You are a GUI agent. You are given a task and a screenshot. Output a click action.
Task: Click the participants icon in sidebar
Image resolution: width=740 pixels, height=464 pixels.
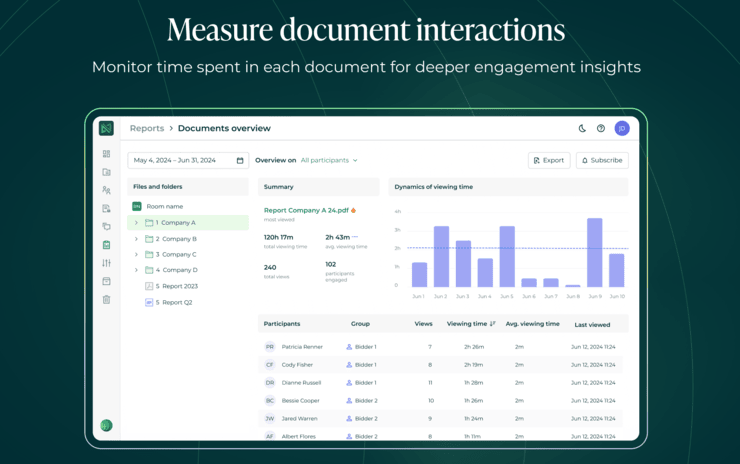pyautogui.click(x=106, y=190)
